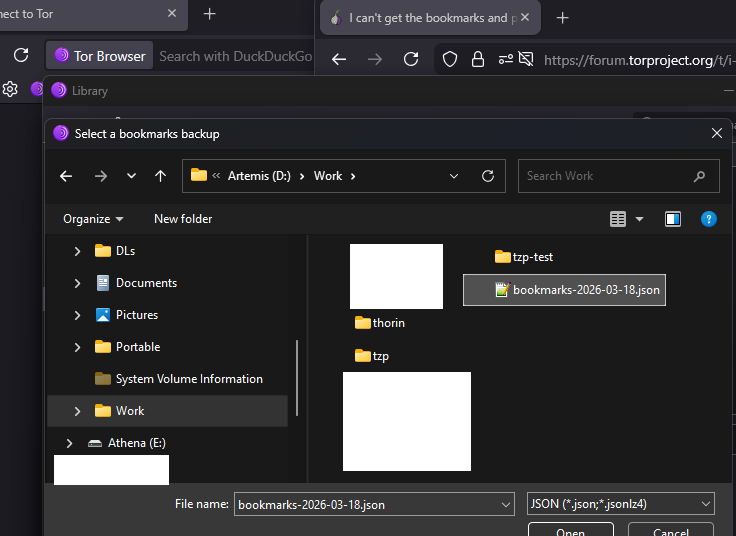Reload page in the Tor Browser window
The width and height of the screenshot is (736, 536).
(21, 55)
